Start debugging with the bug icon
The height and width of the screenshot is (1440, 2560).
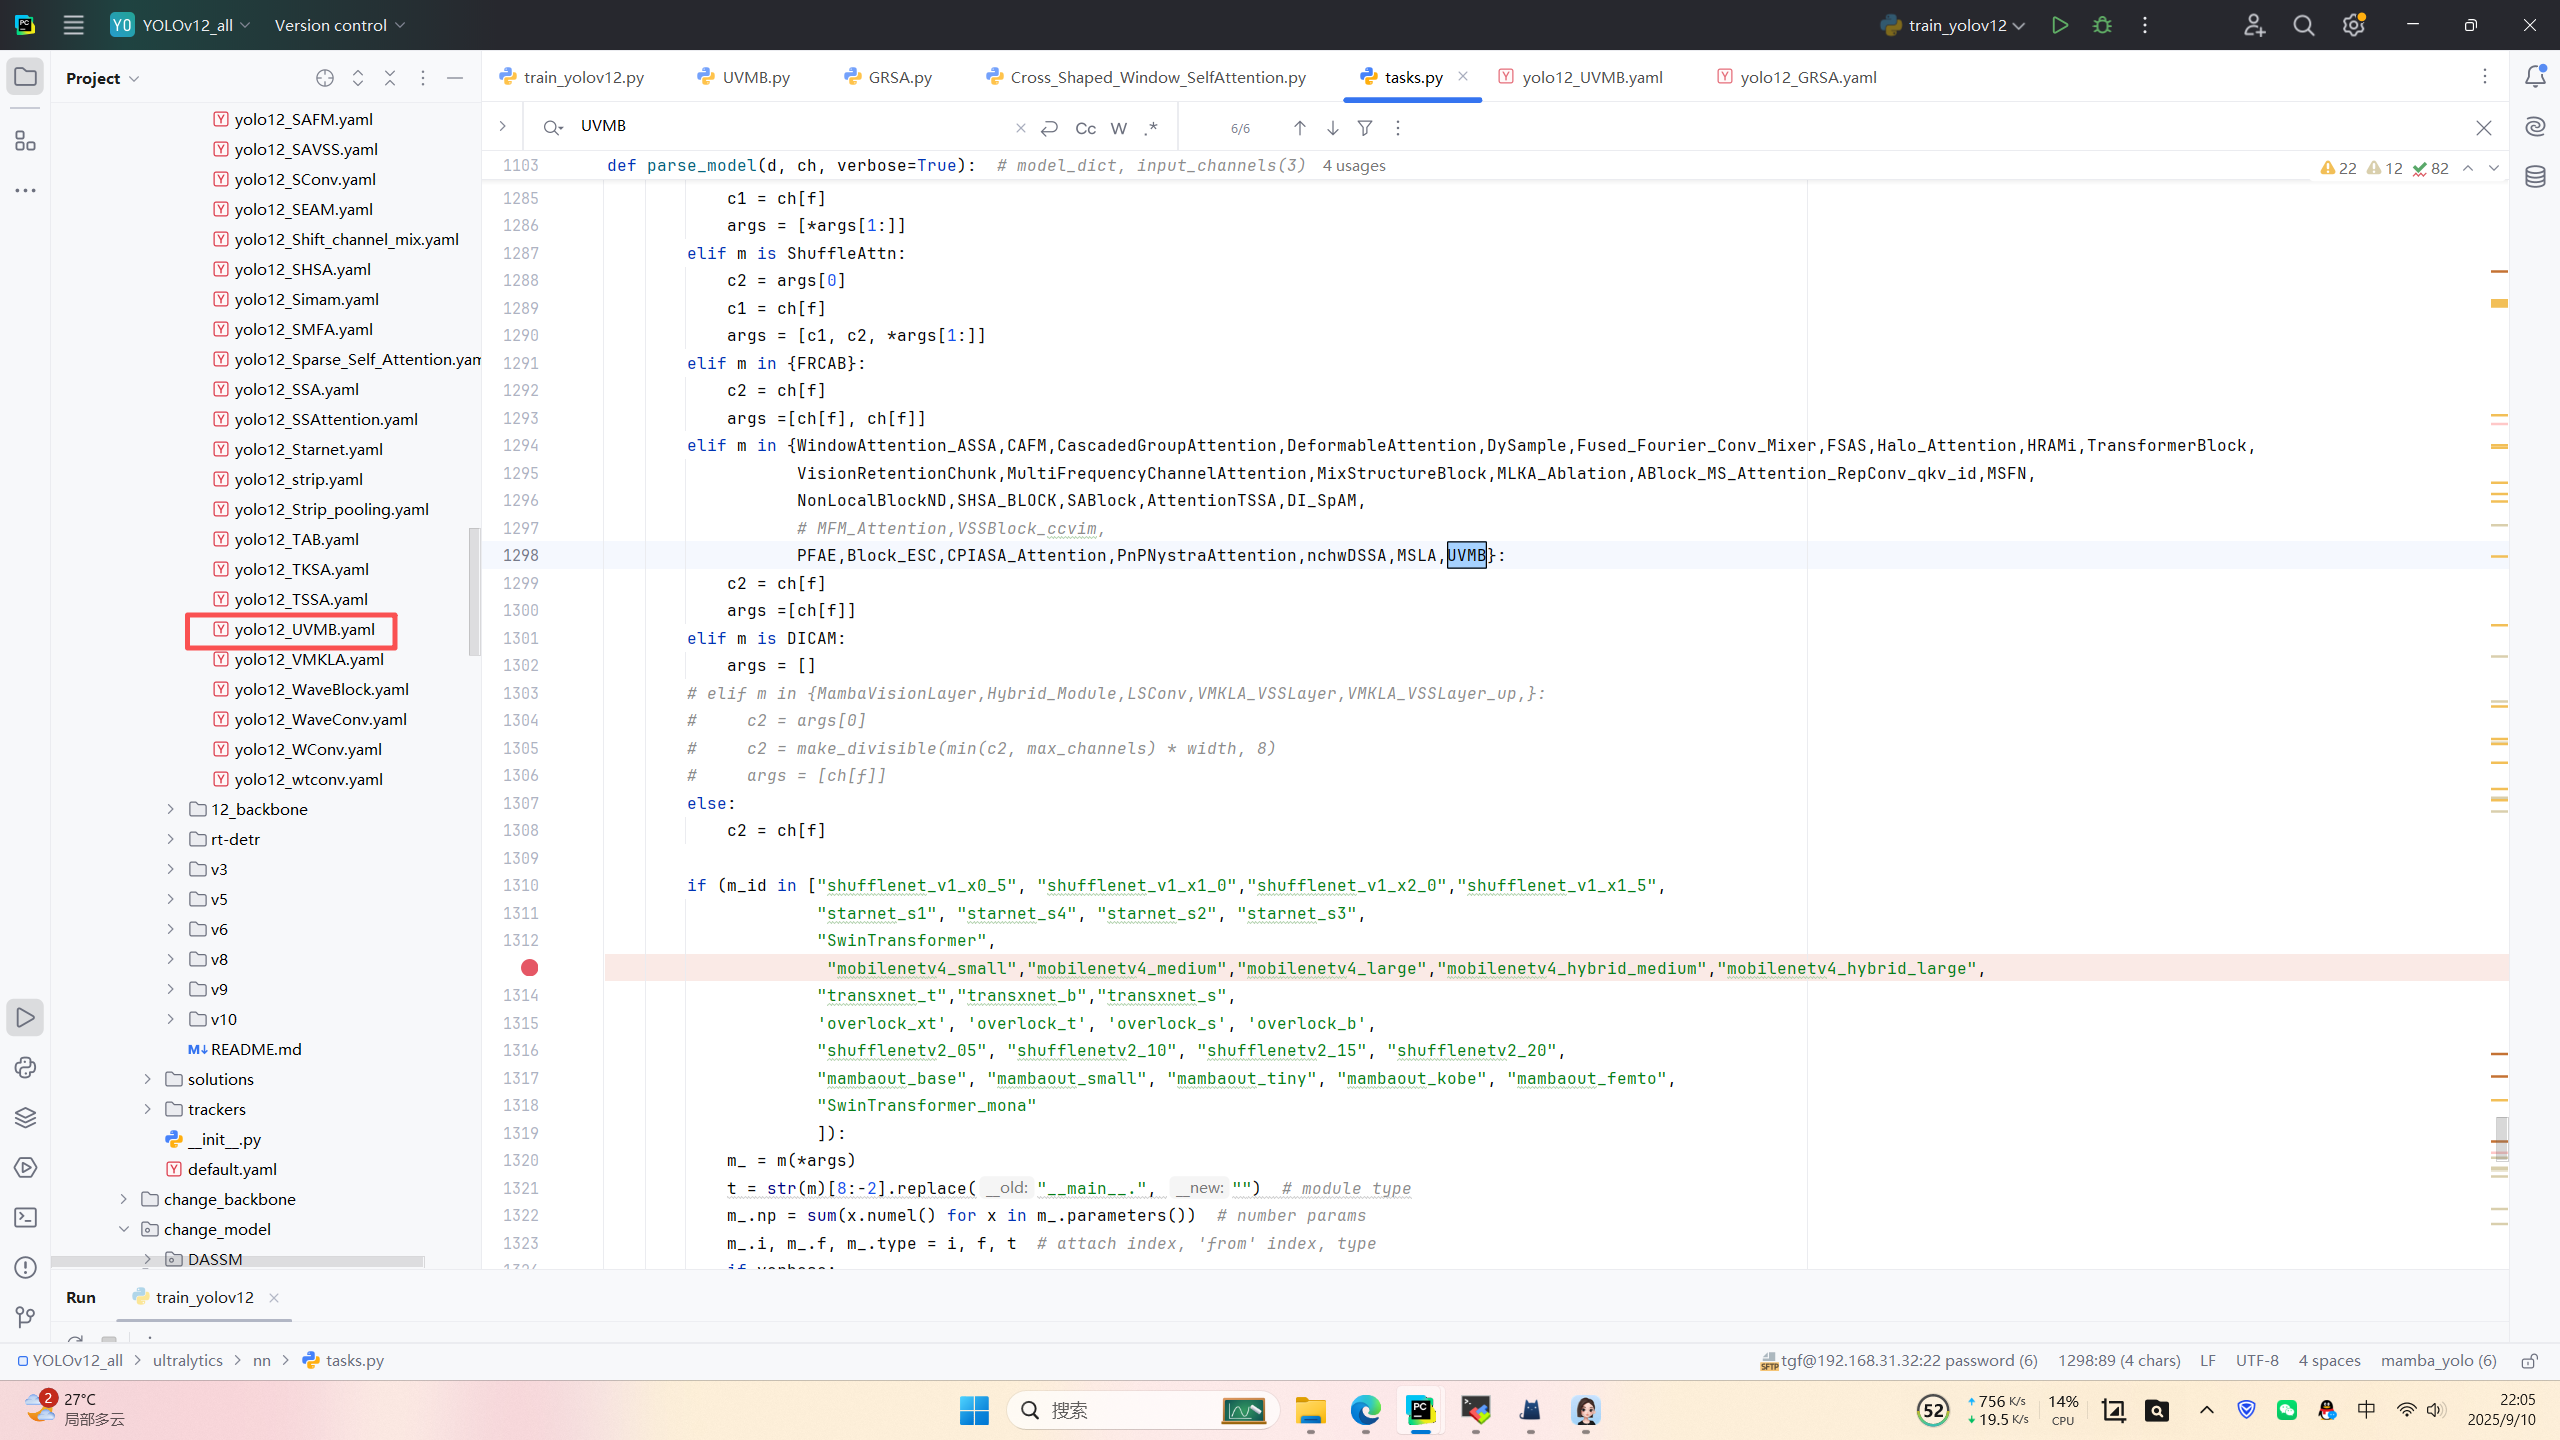click(x=2102, y=25)
